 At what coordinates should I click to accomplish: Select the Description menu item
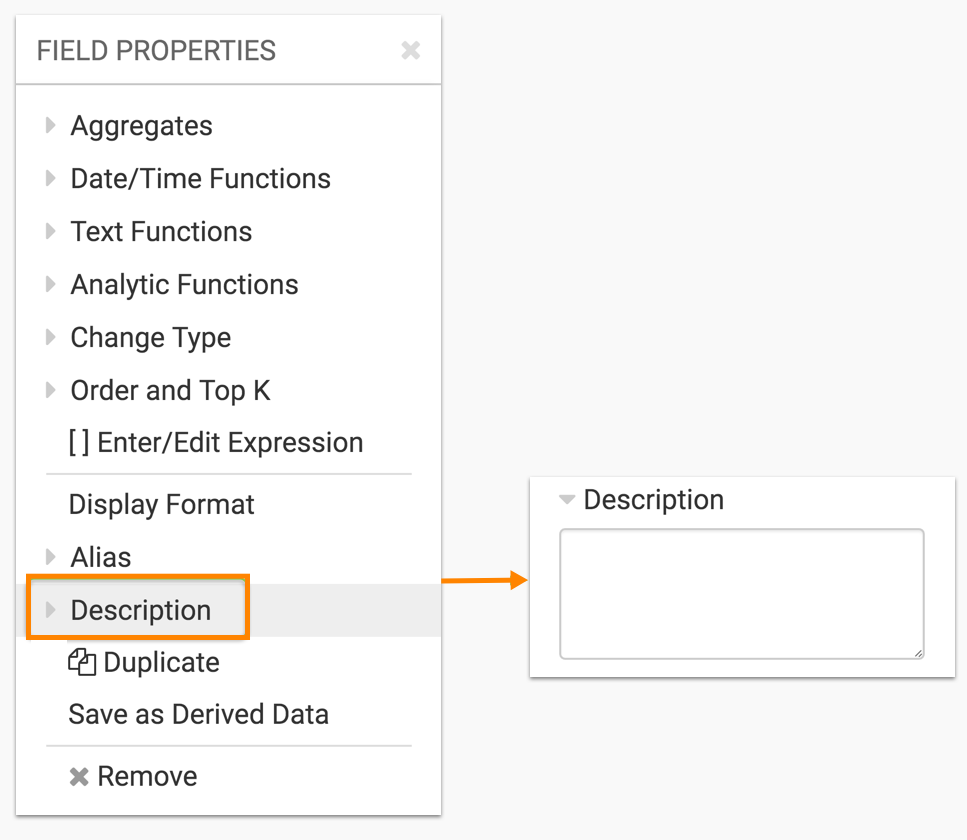pyautogui.click(x=140, y=611)
